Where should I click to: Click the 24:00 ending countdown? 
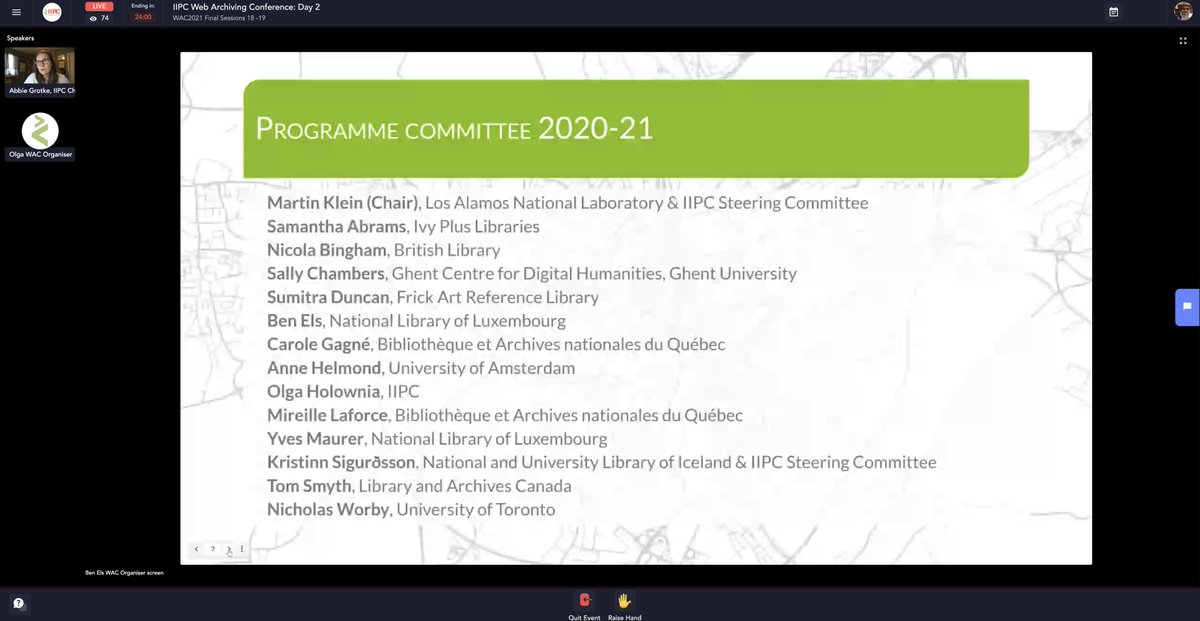tap(142, 17)
